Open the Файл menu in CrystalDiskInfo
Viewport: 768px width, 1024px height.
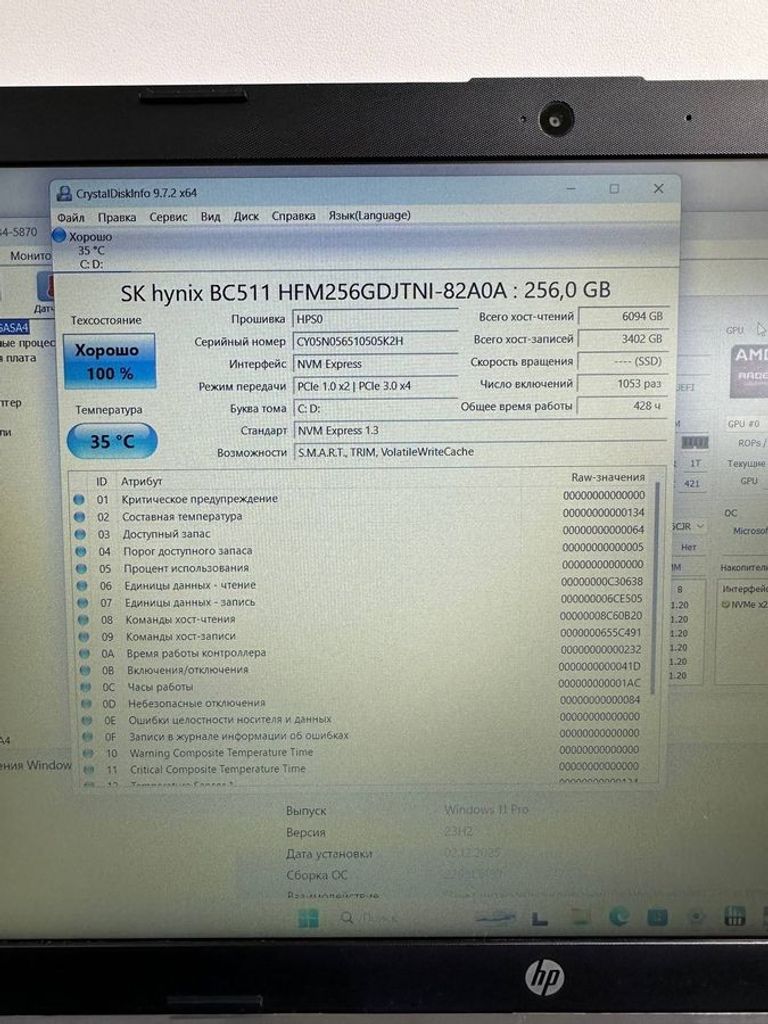tap(71, 217)
